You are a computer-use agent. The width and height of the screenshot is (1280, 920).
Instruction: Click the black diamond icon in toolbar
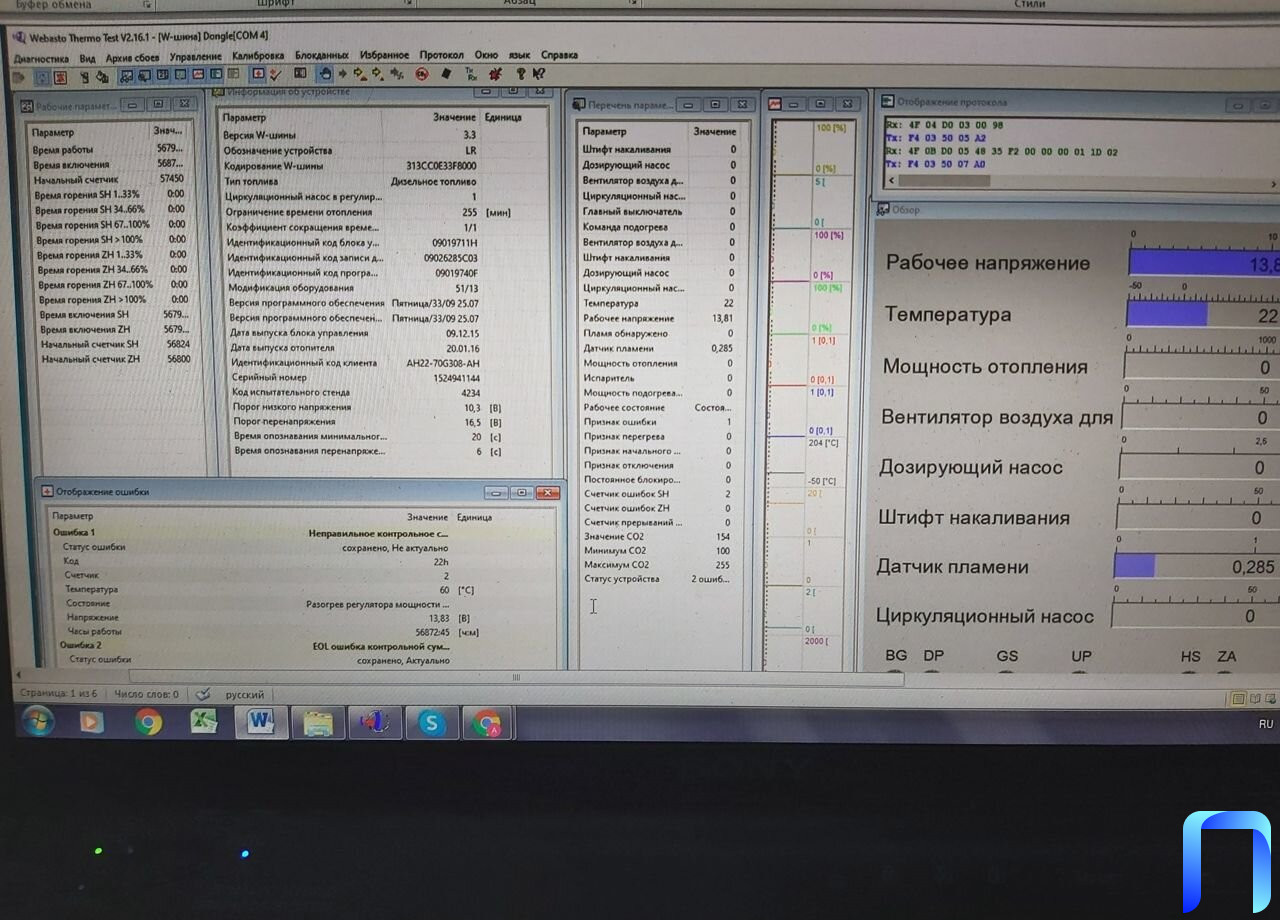pos(445,75)
